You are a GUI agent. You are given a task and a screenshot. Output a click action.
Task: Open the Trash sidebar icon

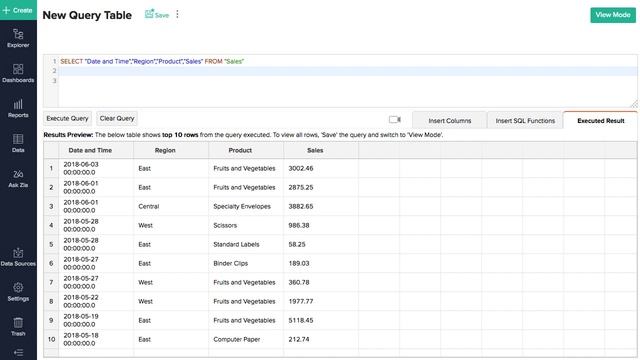[18, 327]
